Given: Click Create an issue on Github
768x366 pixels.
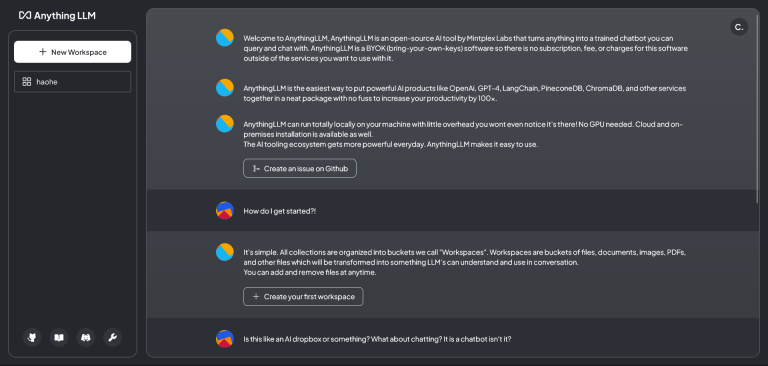Looking at the screenshot, I should pos(300,169).
